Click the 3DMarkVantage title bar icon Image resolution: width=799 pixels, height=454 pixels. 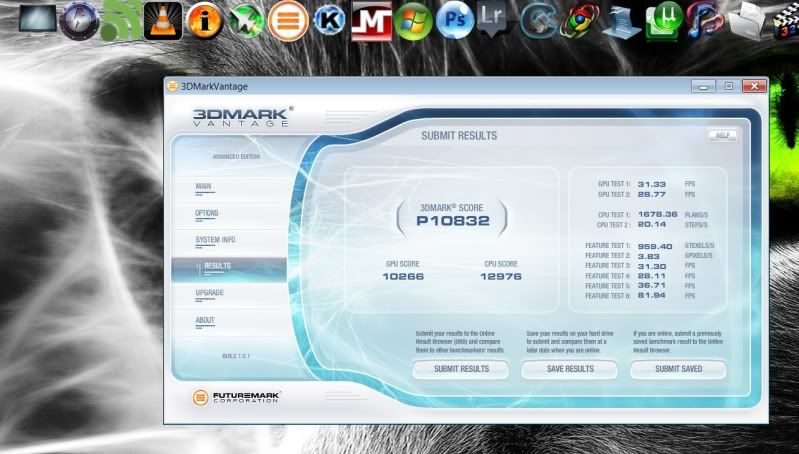(172, 86)
